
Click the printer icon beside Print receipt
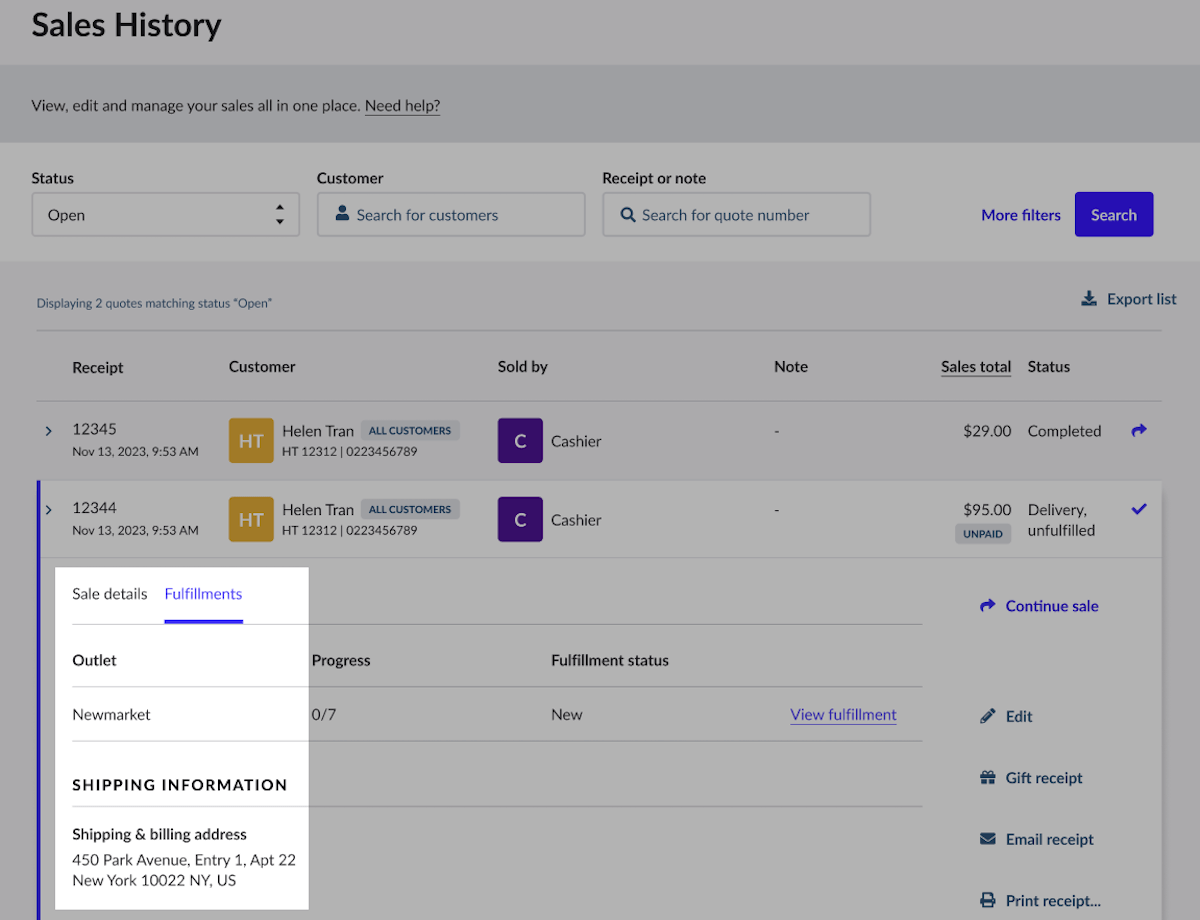[988, 900]
